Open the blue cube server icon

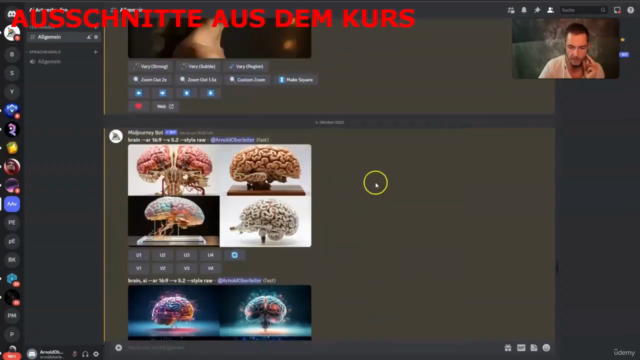(12, 278)
